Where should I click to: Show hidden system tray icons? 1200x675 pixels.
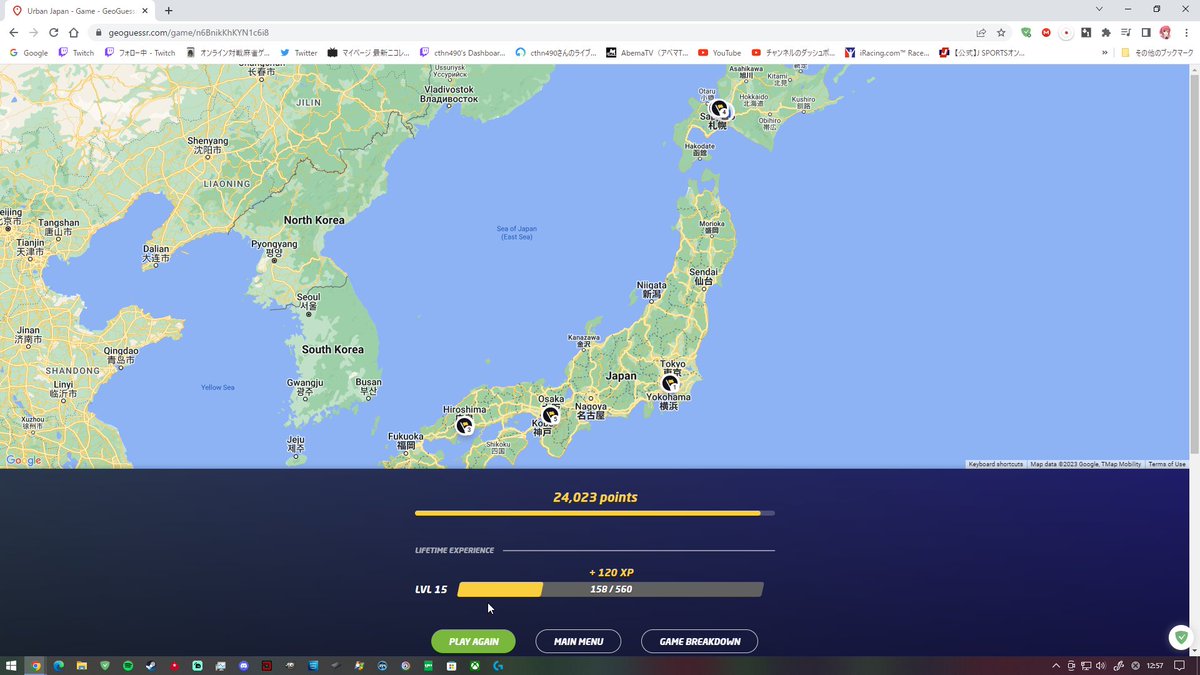(x=1056, y=665)
